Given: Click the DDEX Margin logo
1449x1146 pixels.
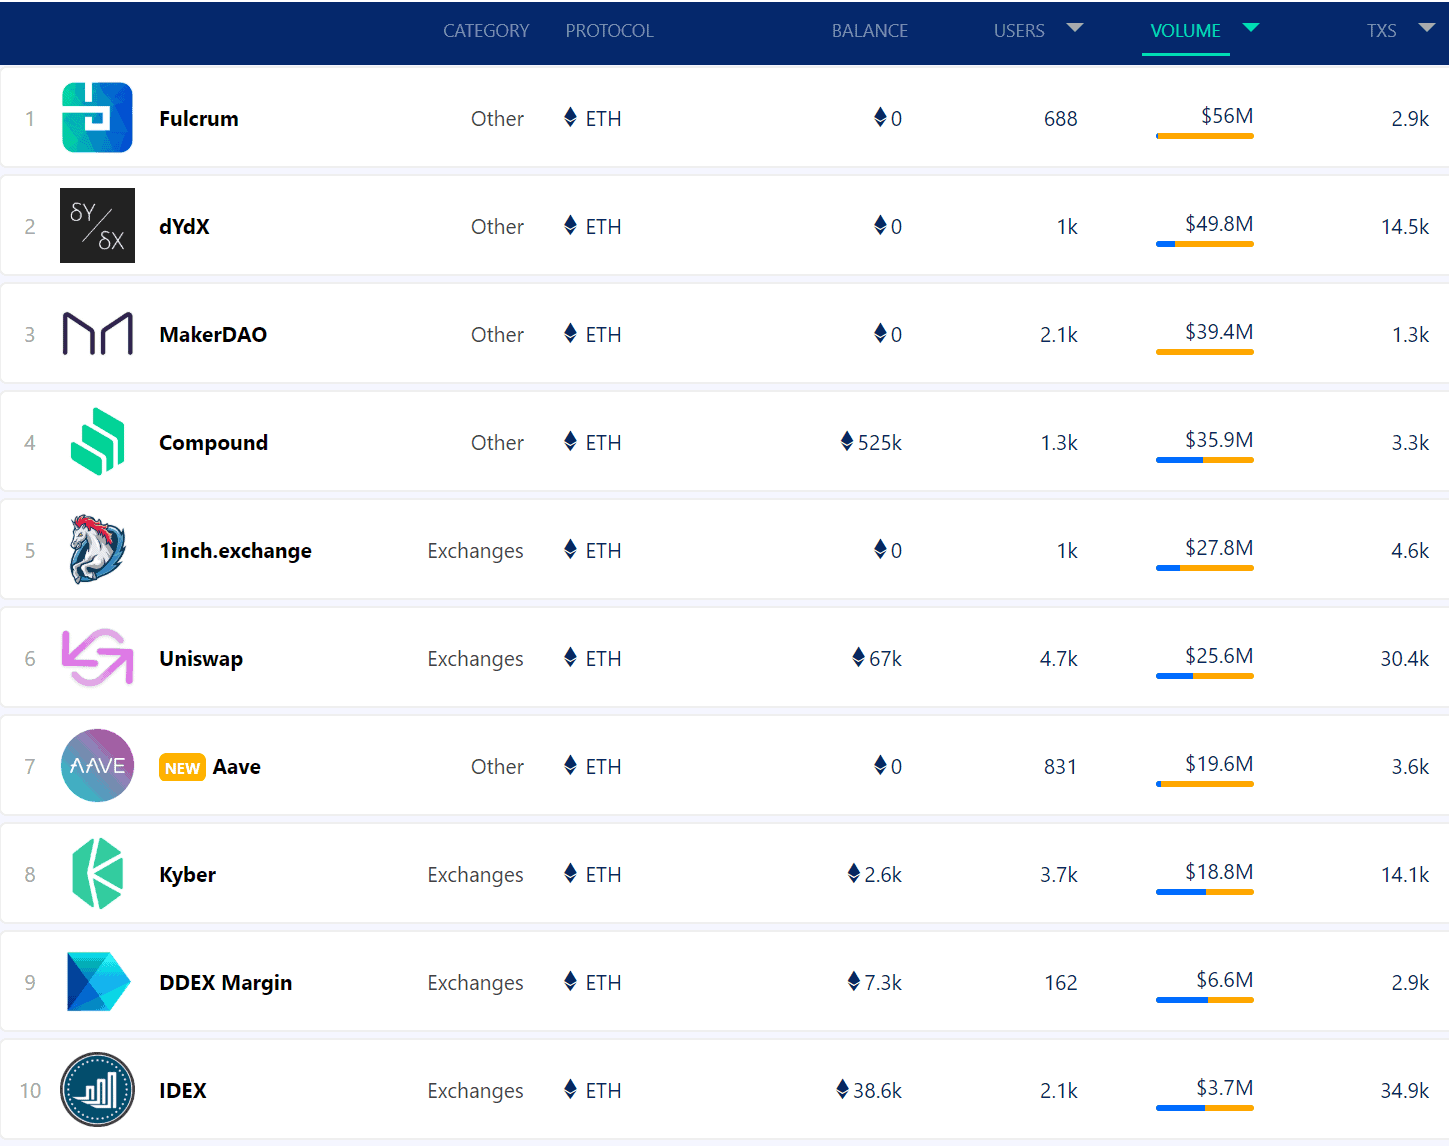Looking at the screenshot, I should [97, 982].
